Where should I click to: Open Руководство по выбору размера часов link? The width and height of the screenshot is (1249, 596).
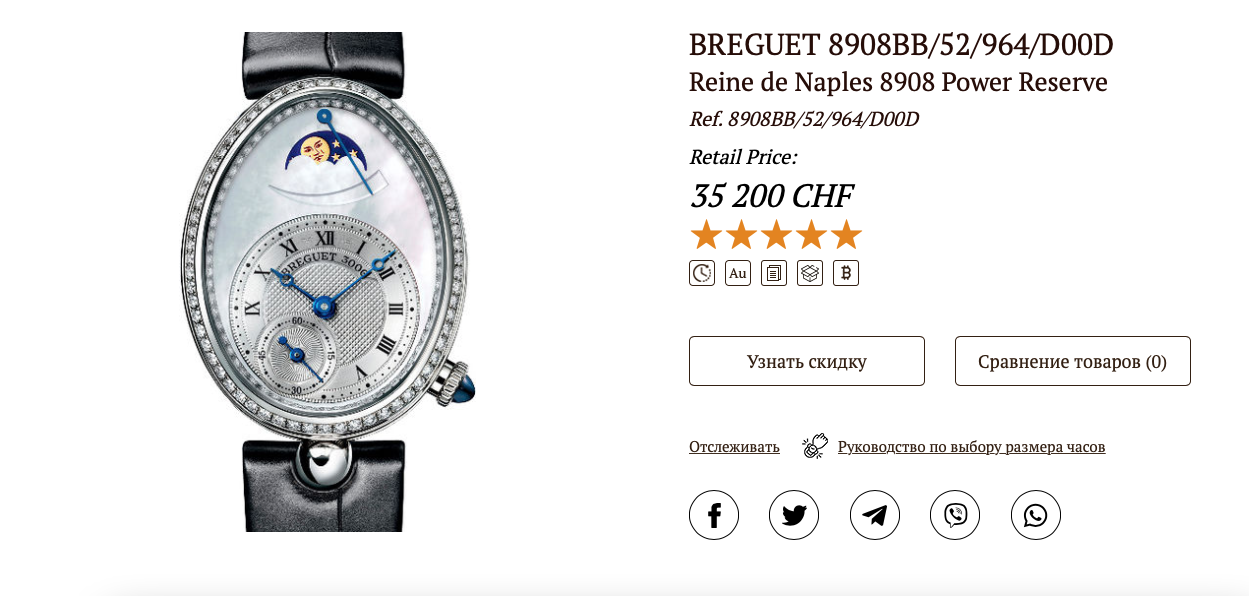click(x=971, y=447)
